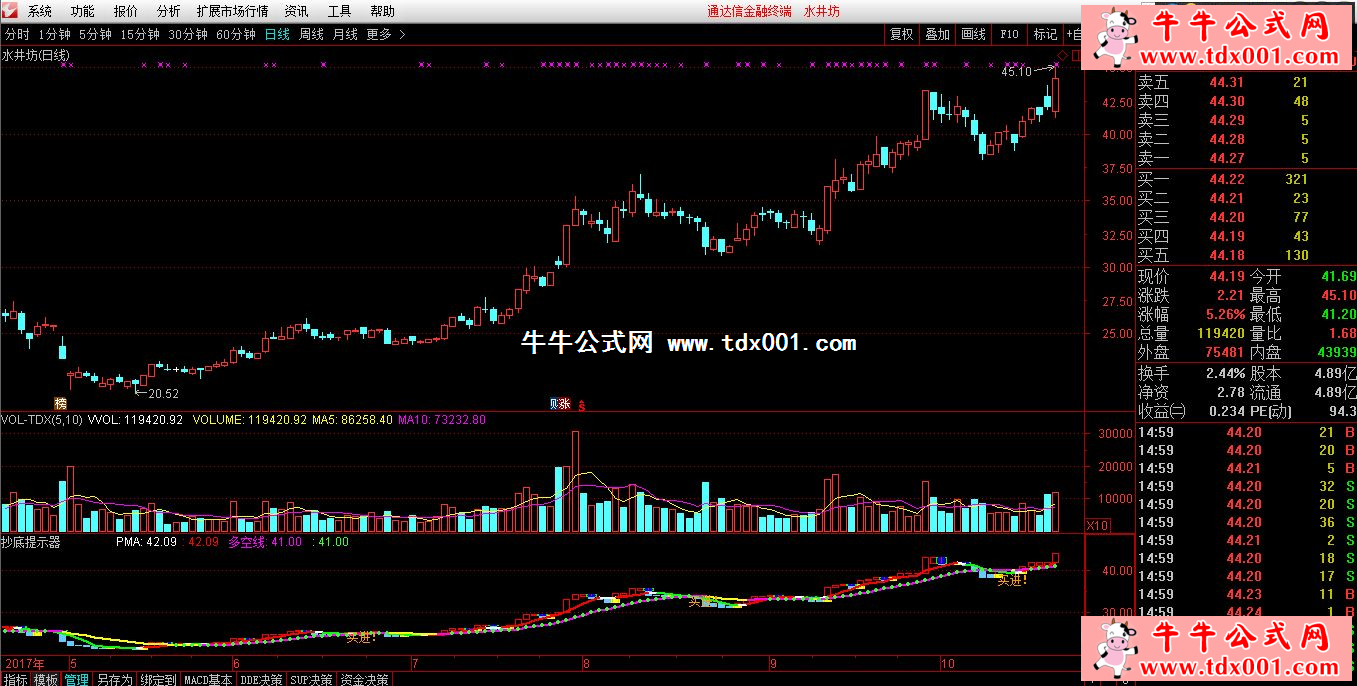Select the 1分钟 period
1357x686 pixels.
[54, 34]
